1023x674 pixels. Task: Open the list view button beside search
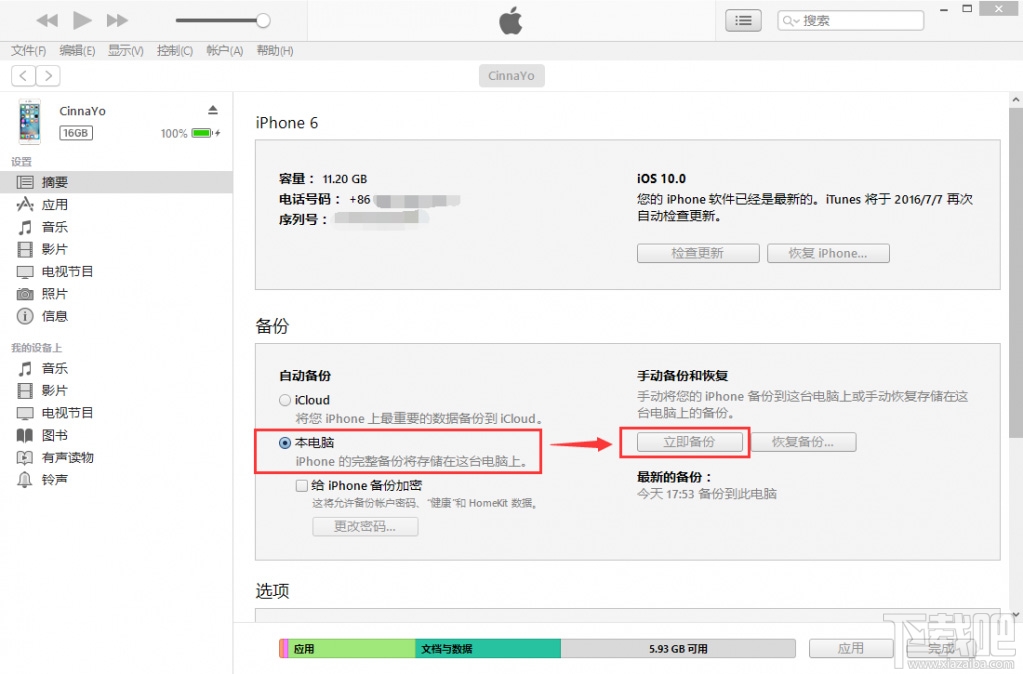[x=743, y=20]
